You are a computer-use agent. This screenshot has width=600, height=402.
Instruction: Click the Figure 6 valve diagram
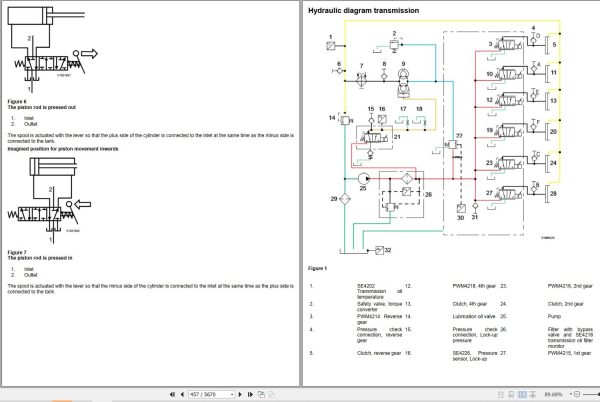[x=52, y=50]
